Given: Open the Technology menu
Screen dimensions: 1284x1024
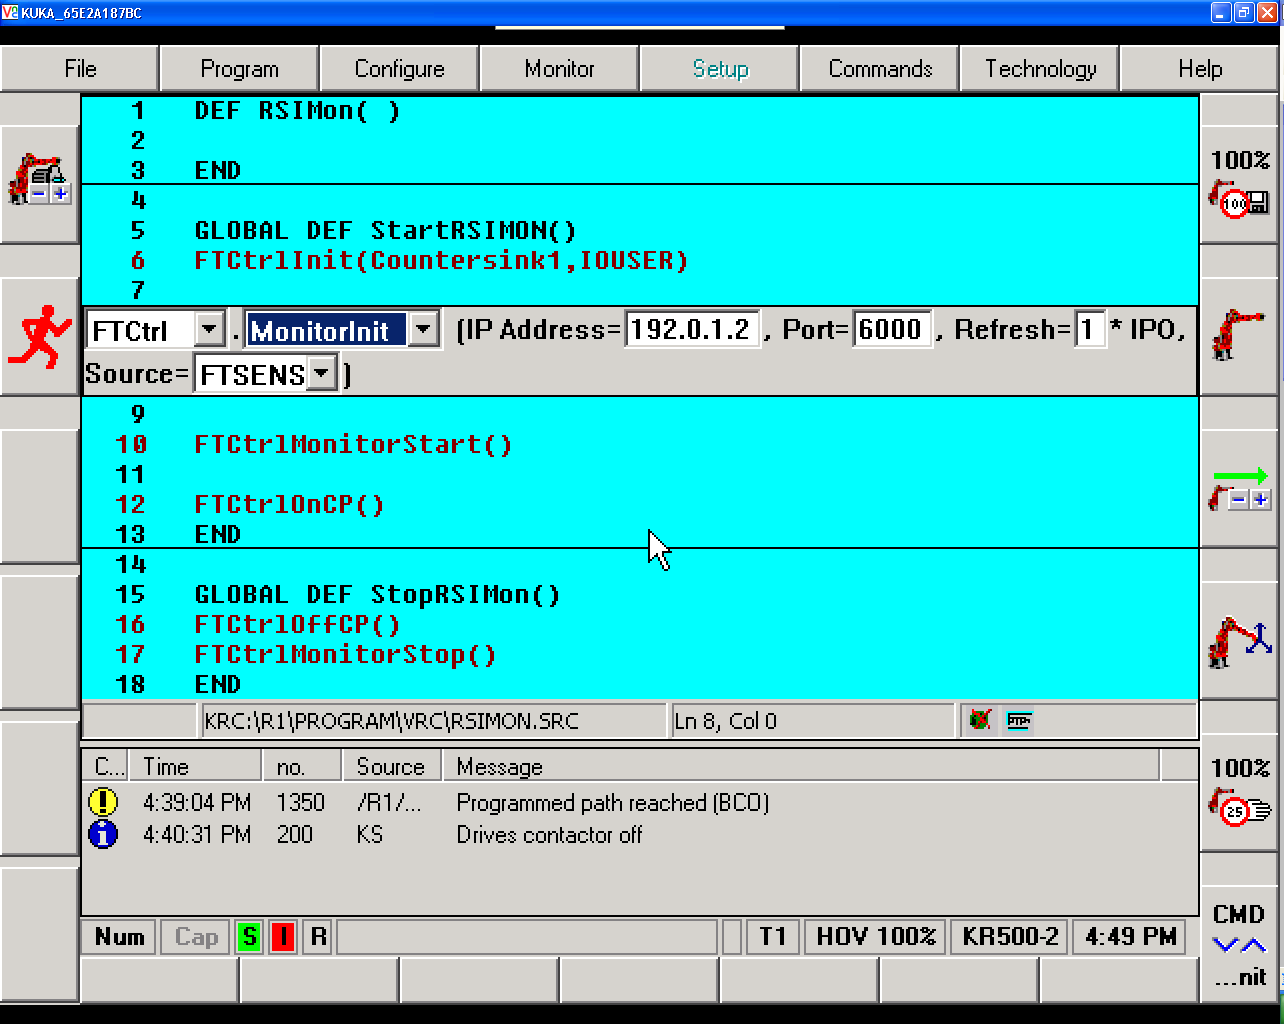Looking at the screenshot, I should [x=1040, y=69].
